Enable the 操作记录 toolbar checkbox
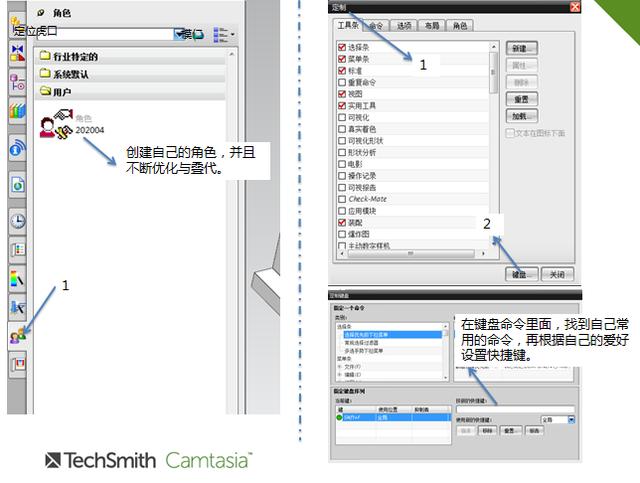640x483 pixels. pos(342,176)
